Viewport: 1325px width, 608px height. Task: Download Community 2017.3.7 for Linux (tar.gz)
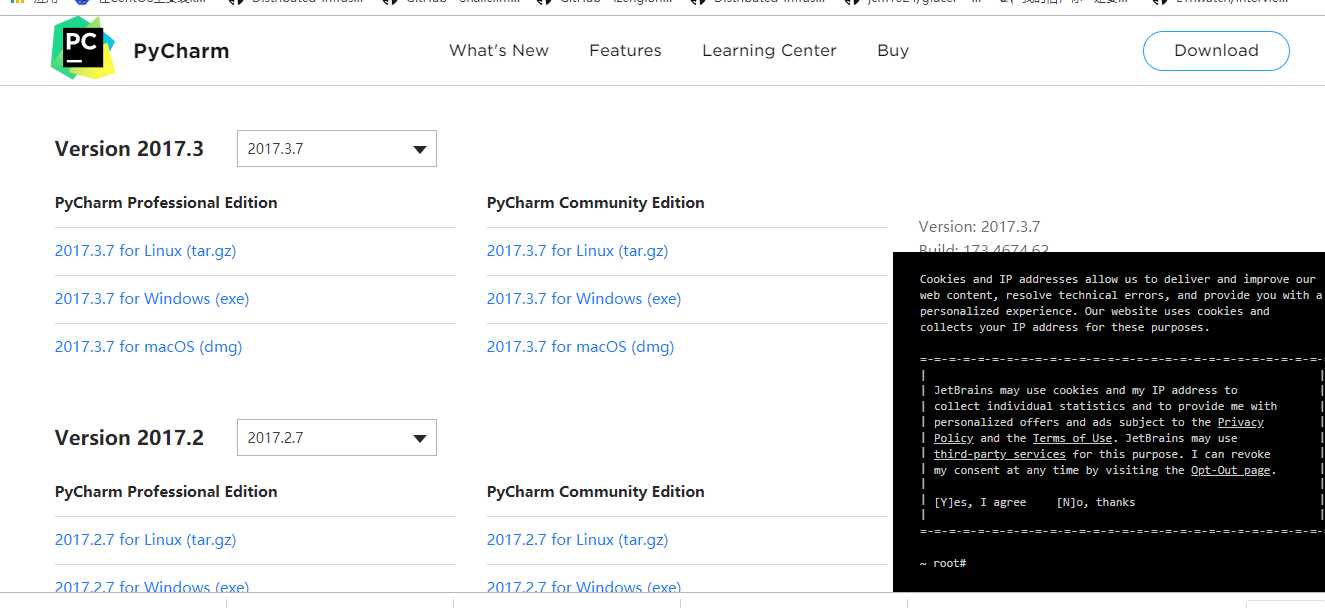(577, 251)
